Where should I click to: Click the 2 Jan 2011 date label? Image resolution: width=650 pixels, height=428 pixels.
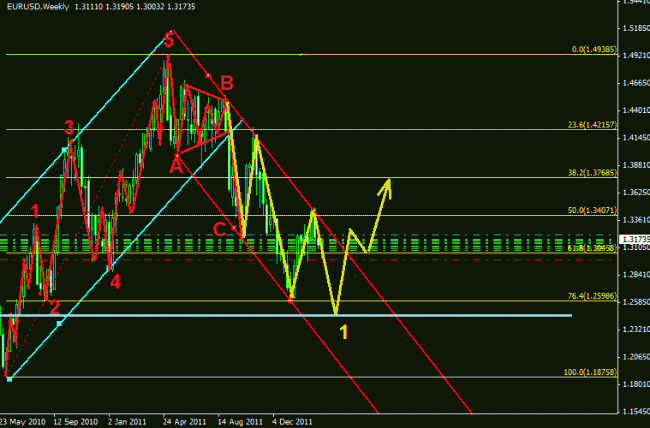point(127,422)
